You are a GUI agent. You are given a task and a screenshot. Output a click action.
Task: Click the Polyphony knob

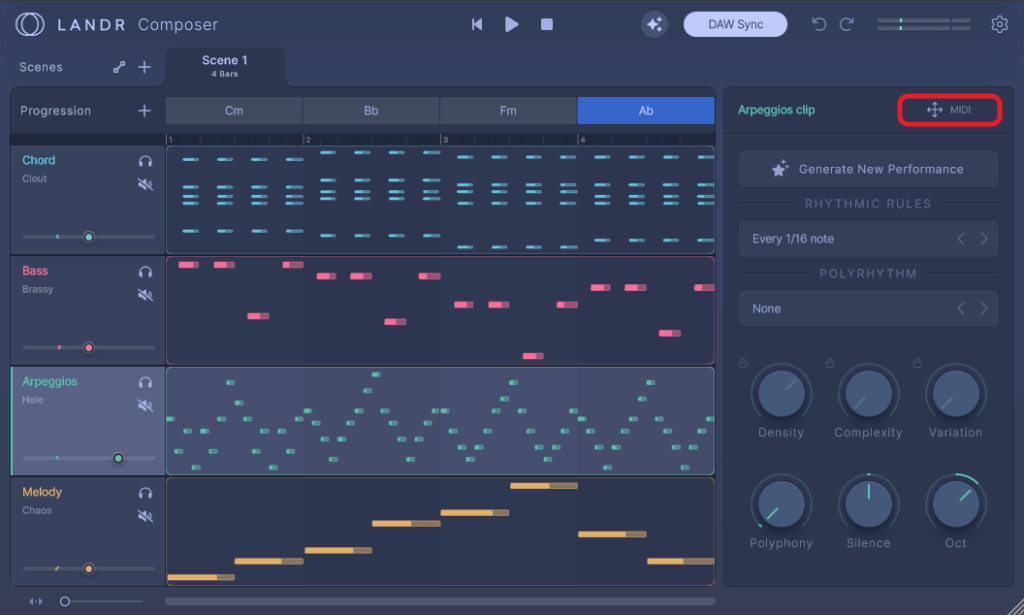[x=781, y=504]
